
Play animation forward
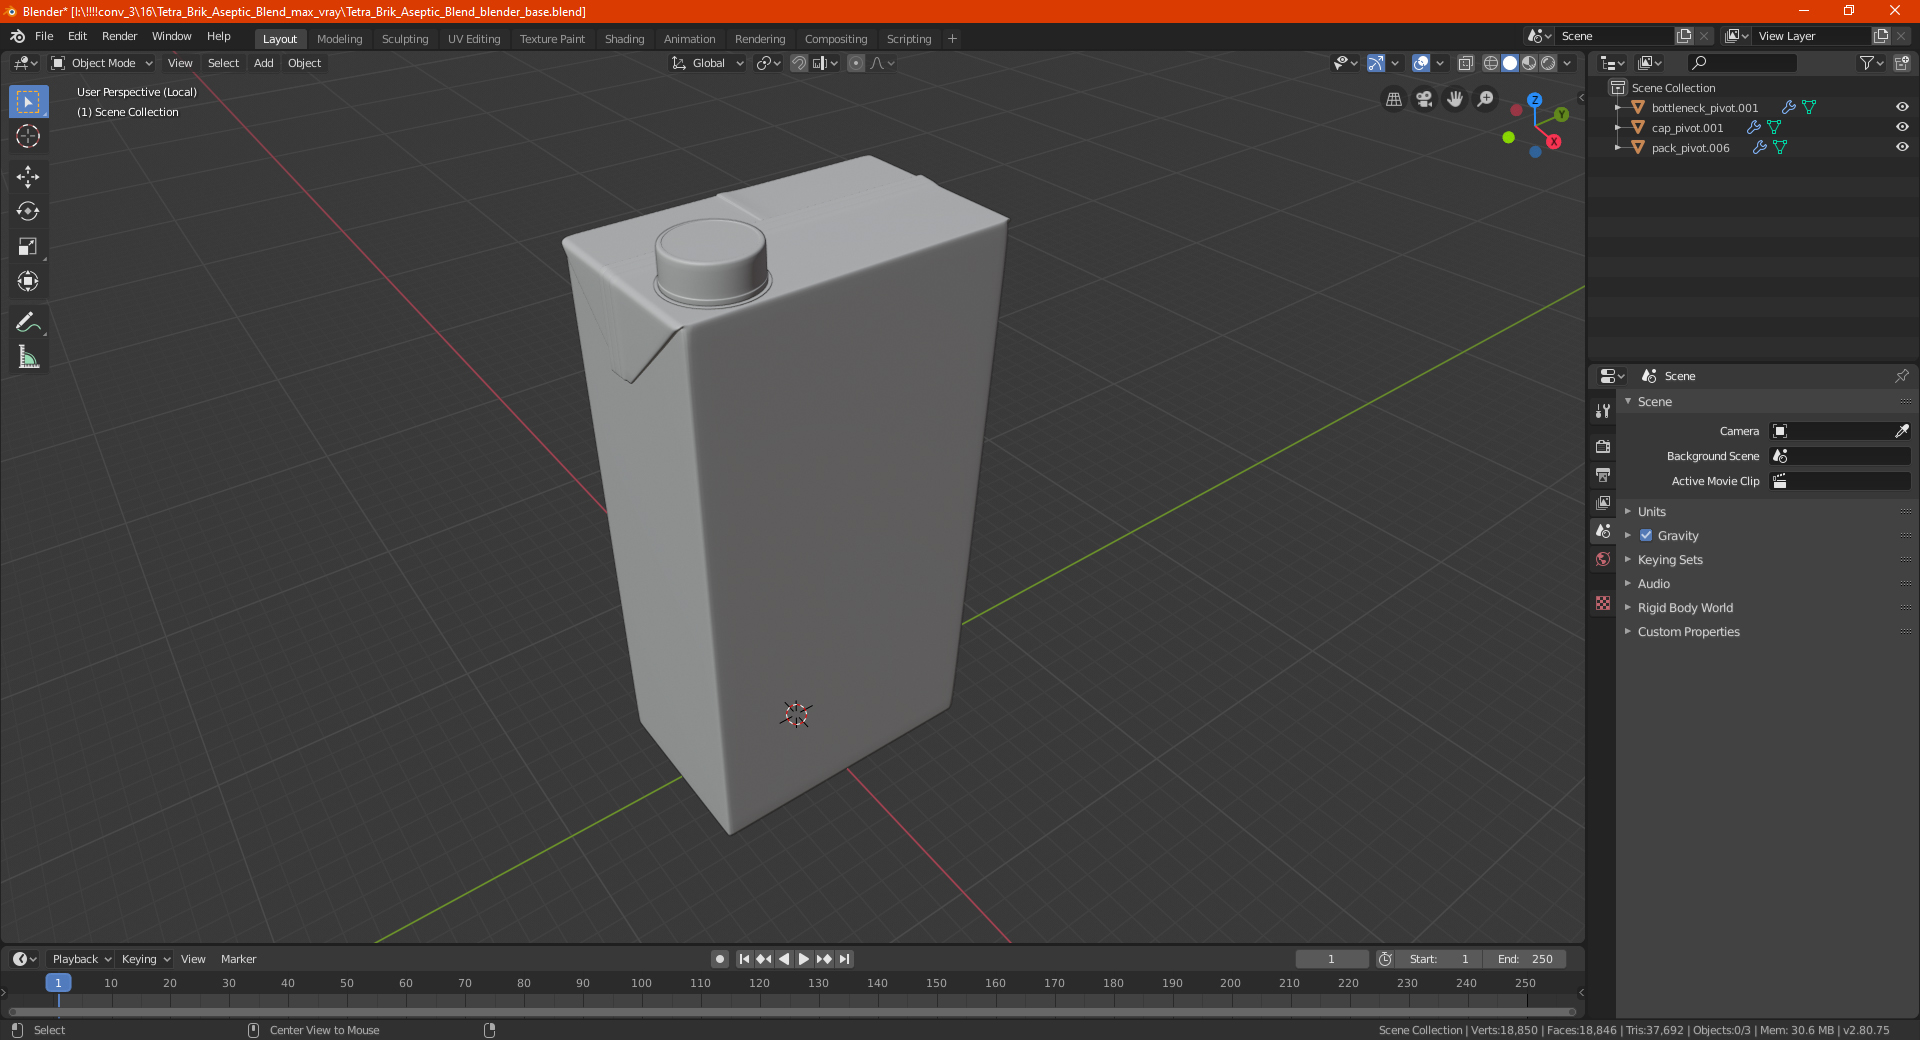(x=803, y=959)
